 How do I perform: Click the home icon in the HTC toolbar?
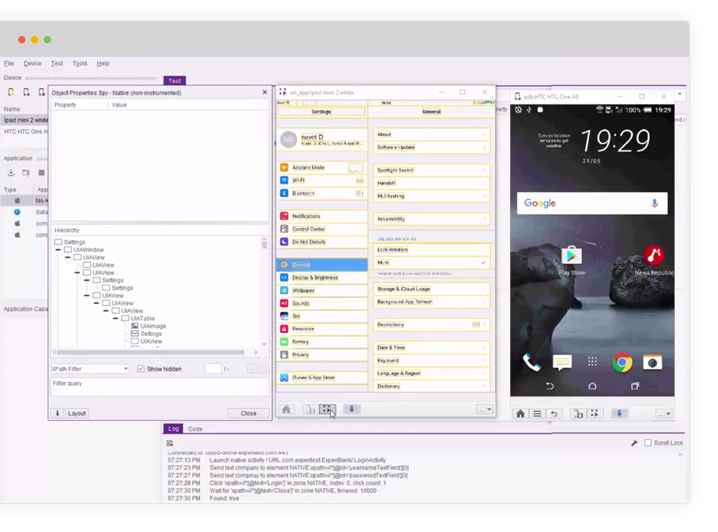520,413
